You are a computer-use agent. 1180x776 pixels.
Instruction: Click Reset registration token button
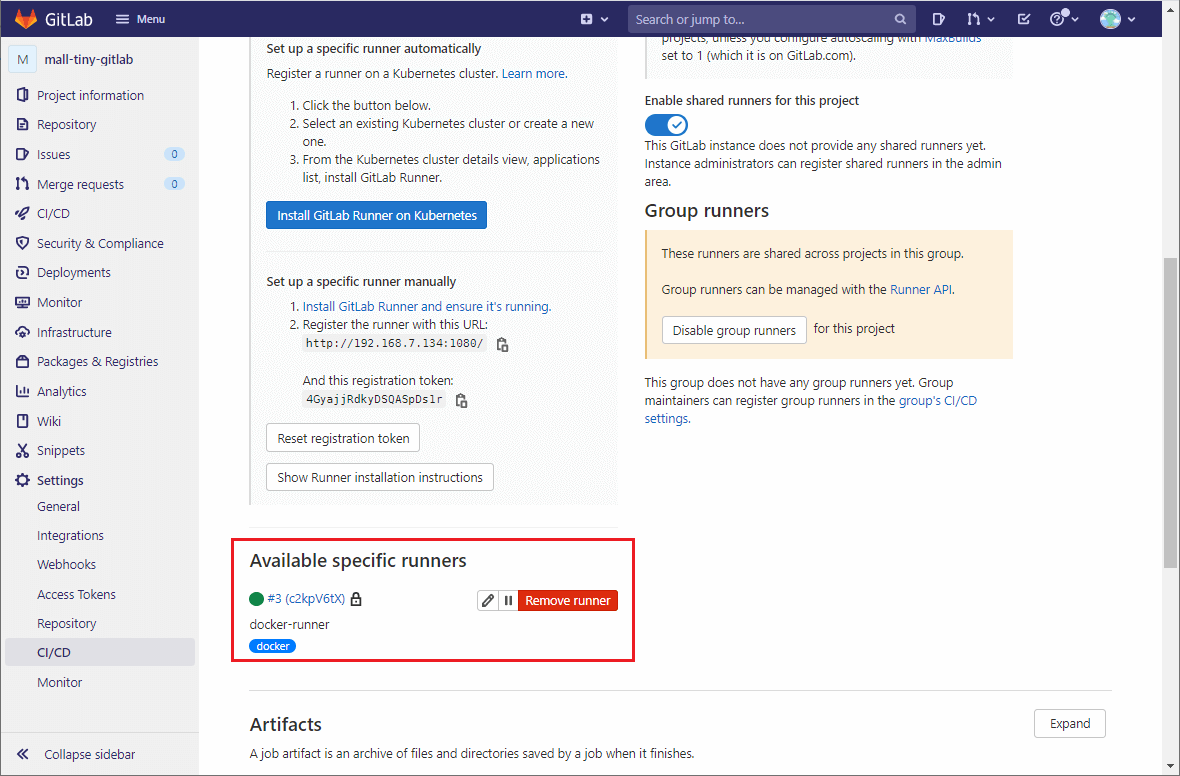[343, 438]
